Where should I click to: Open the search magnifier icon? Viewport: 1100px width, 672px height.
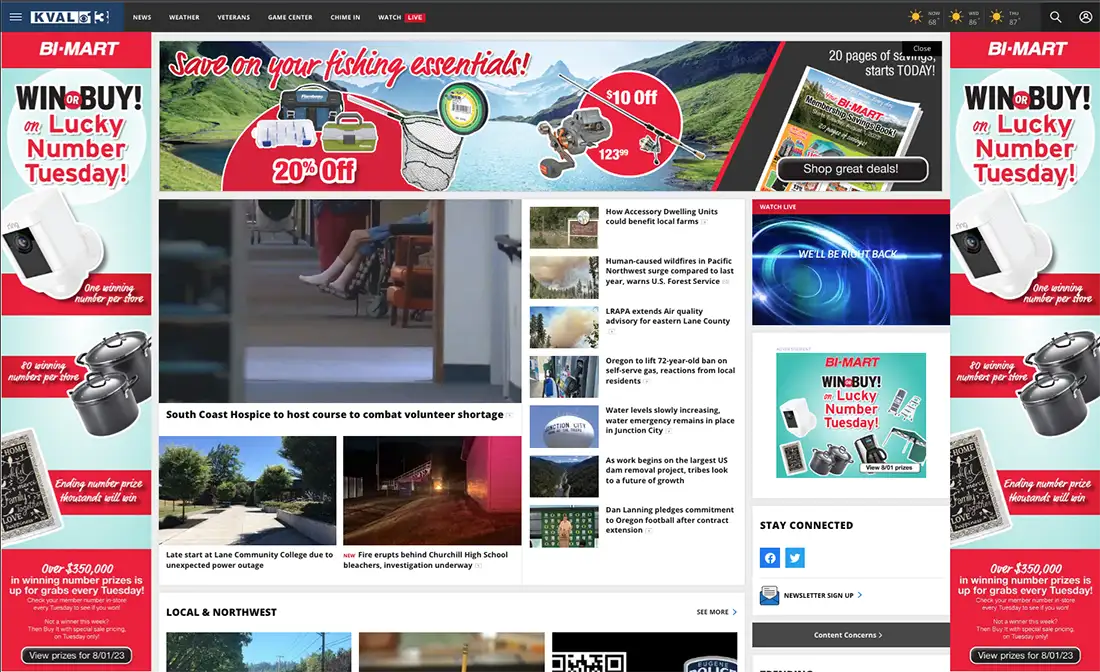1055,17
